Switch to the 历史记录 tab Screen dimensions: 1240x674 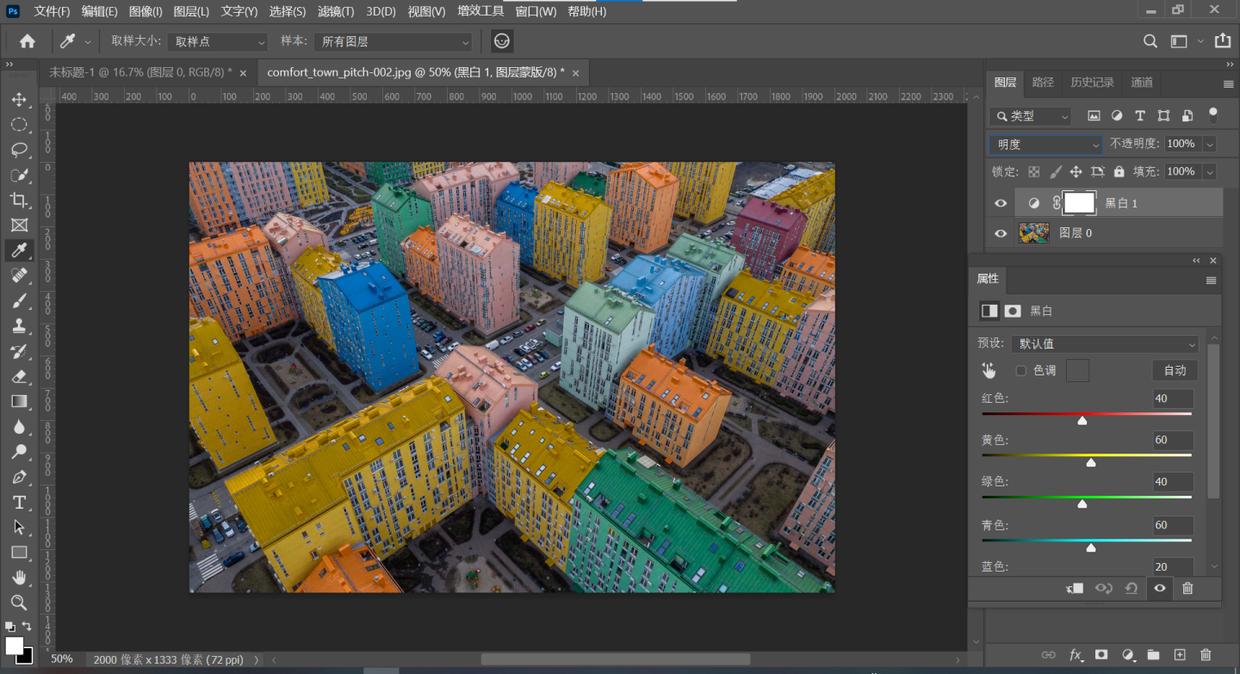coord(1091,82)
